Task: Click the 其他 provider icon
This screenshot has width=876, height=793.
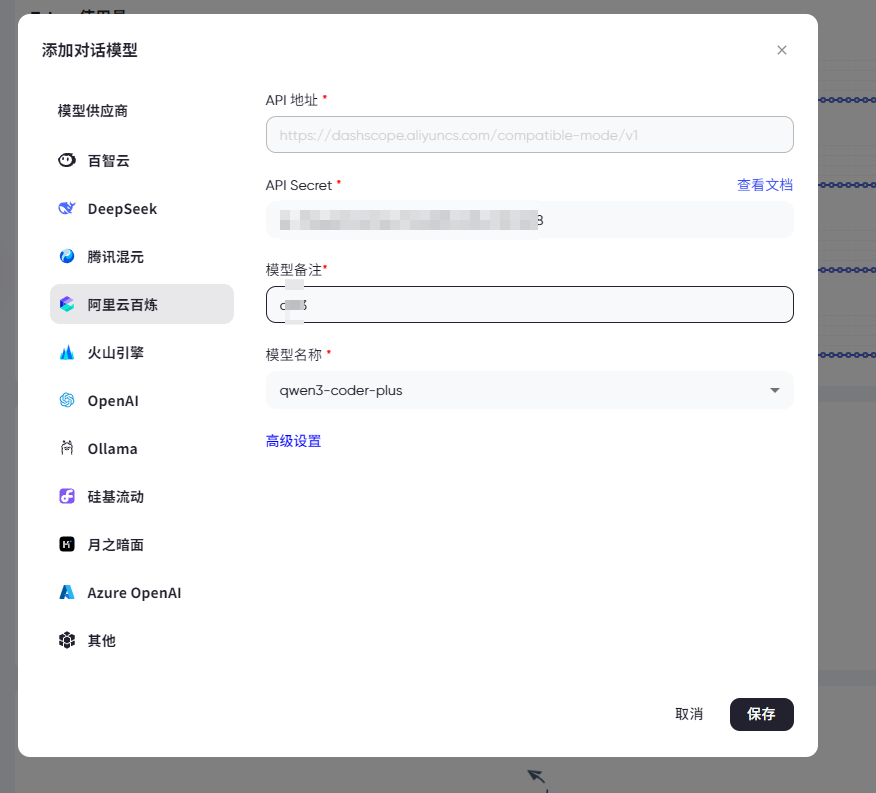Action: point(66,640)
